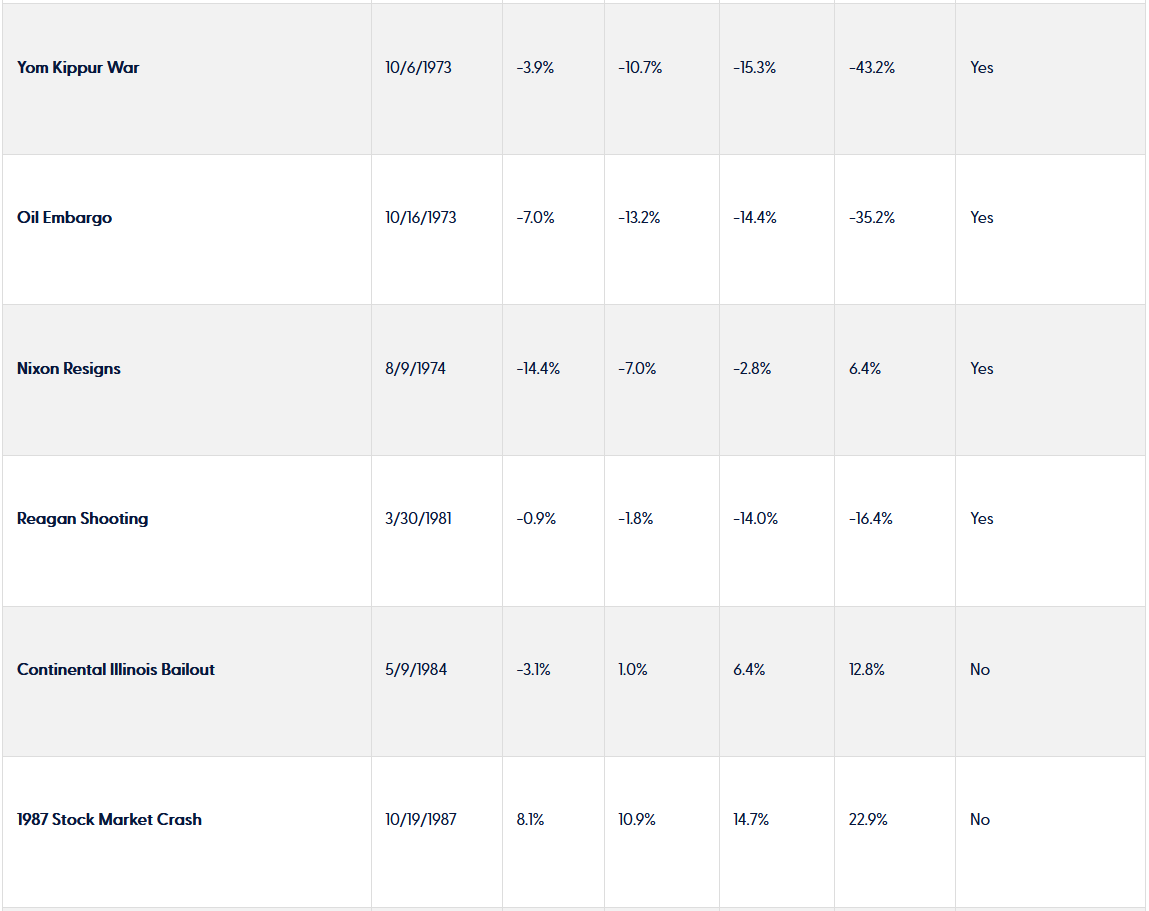The height and width of the screenshot is (911, 1149).
Task: Select the "Reagan Shooting" event name
Action: (82, 519)
